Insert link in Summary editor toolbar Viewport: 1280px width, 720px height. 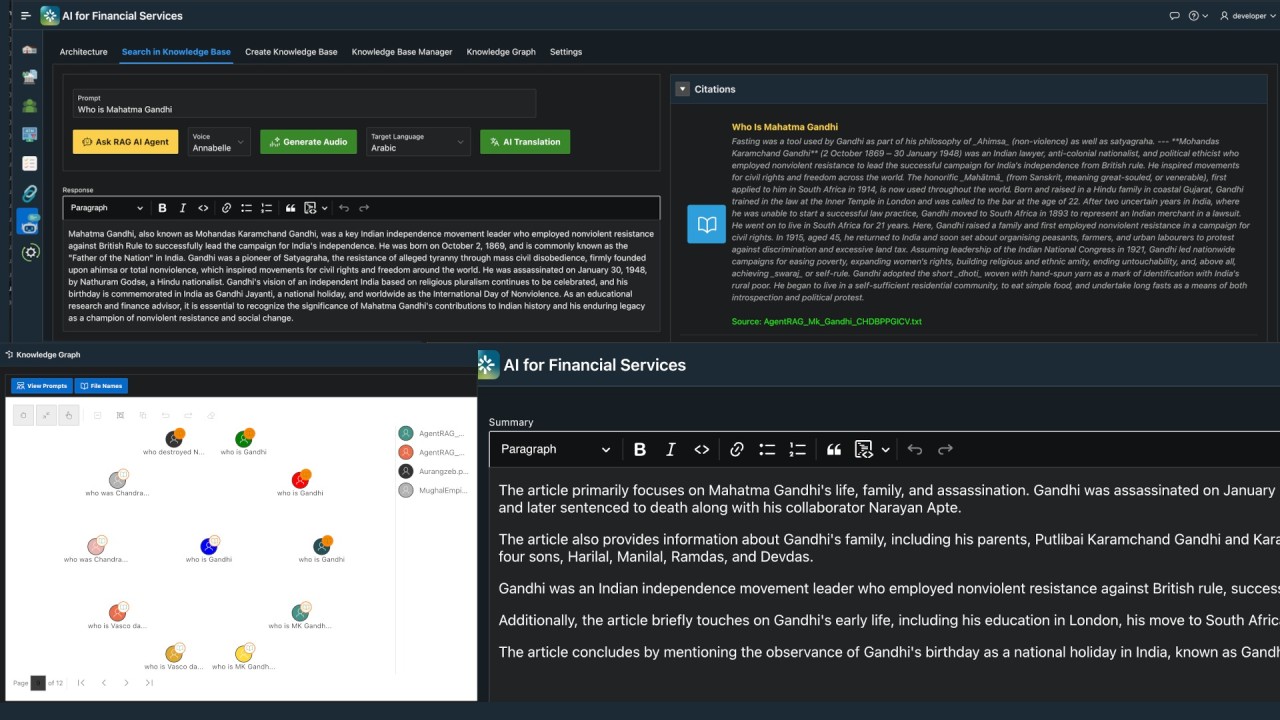tap(737, 450)
